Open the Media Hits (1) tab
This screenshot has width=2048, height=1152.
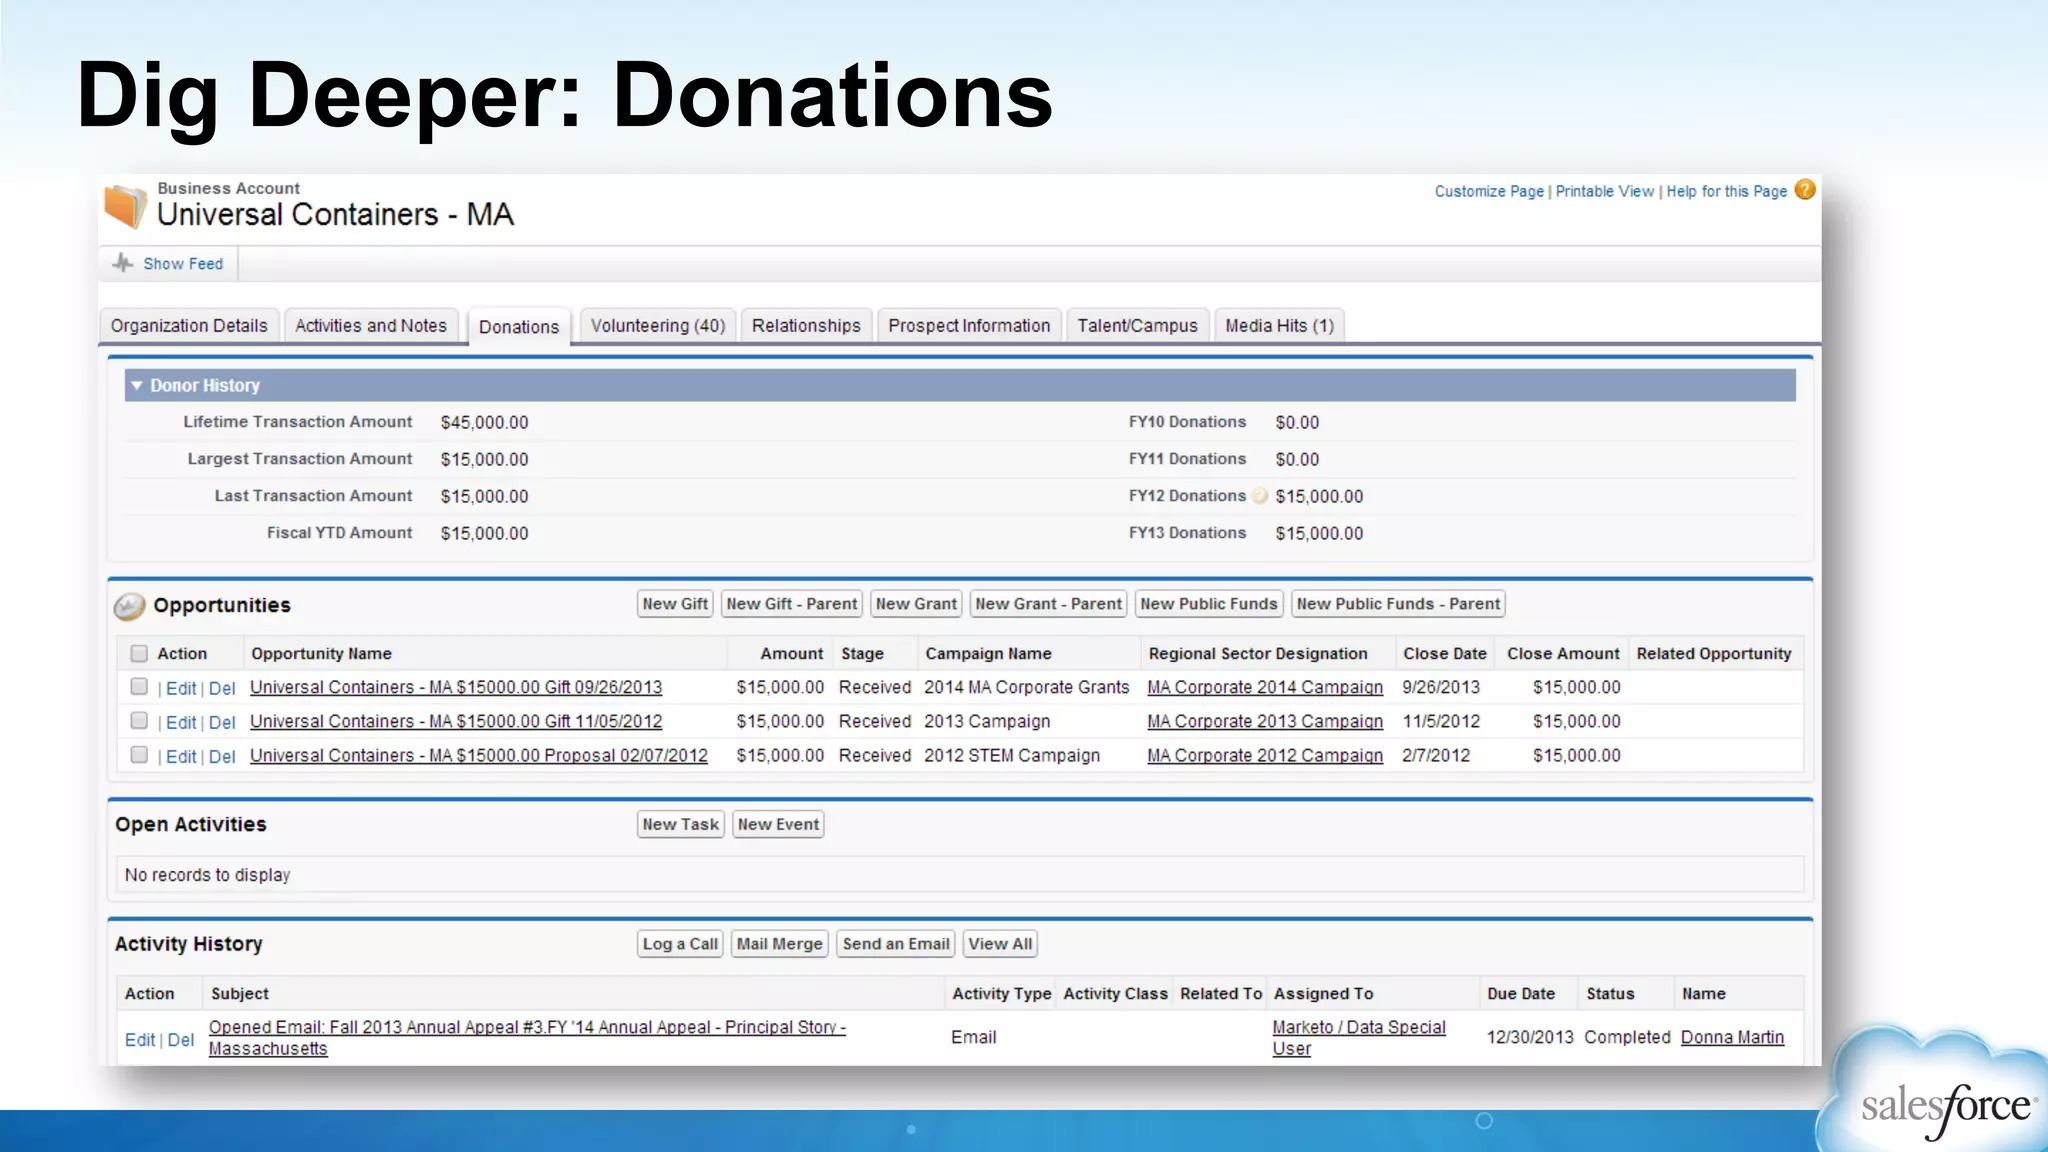pyautogui.click(x=1279, y=326)
